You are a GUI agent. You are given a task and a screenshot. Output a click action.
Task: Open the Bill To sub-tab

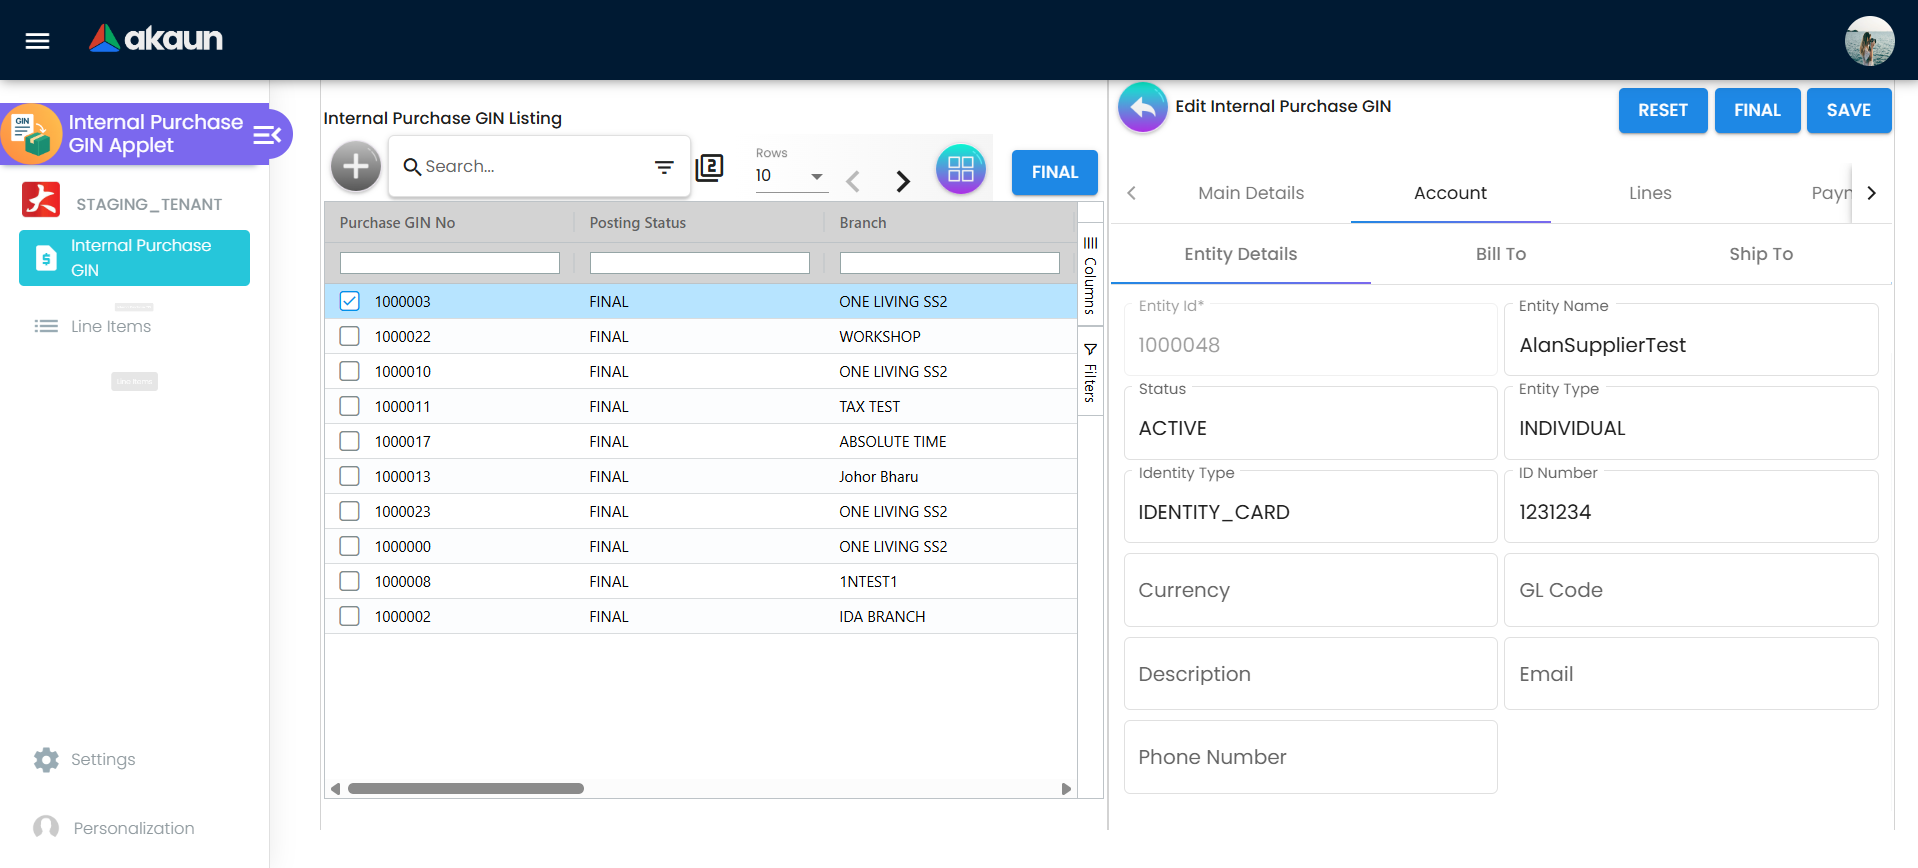coord(1500,254)
